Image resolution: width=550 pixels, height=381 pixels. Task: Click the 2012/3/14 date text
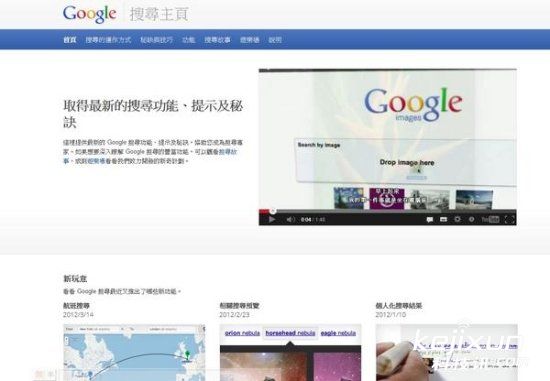coord(78,315)
